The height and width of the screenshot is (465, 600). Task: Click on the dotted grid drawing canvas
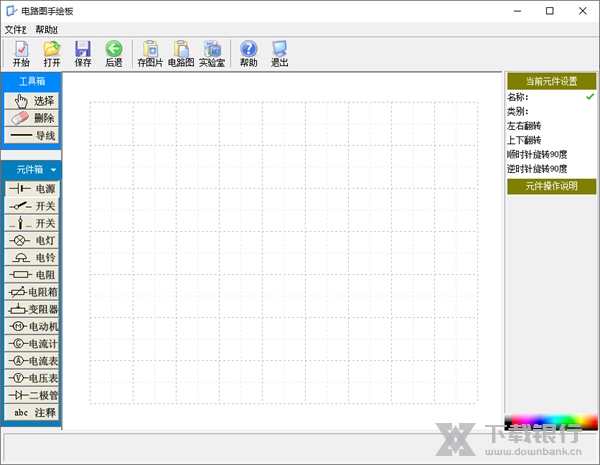coord(283,252)
